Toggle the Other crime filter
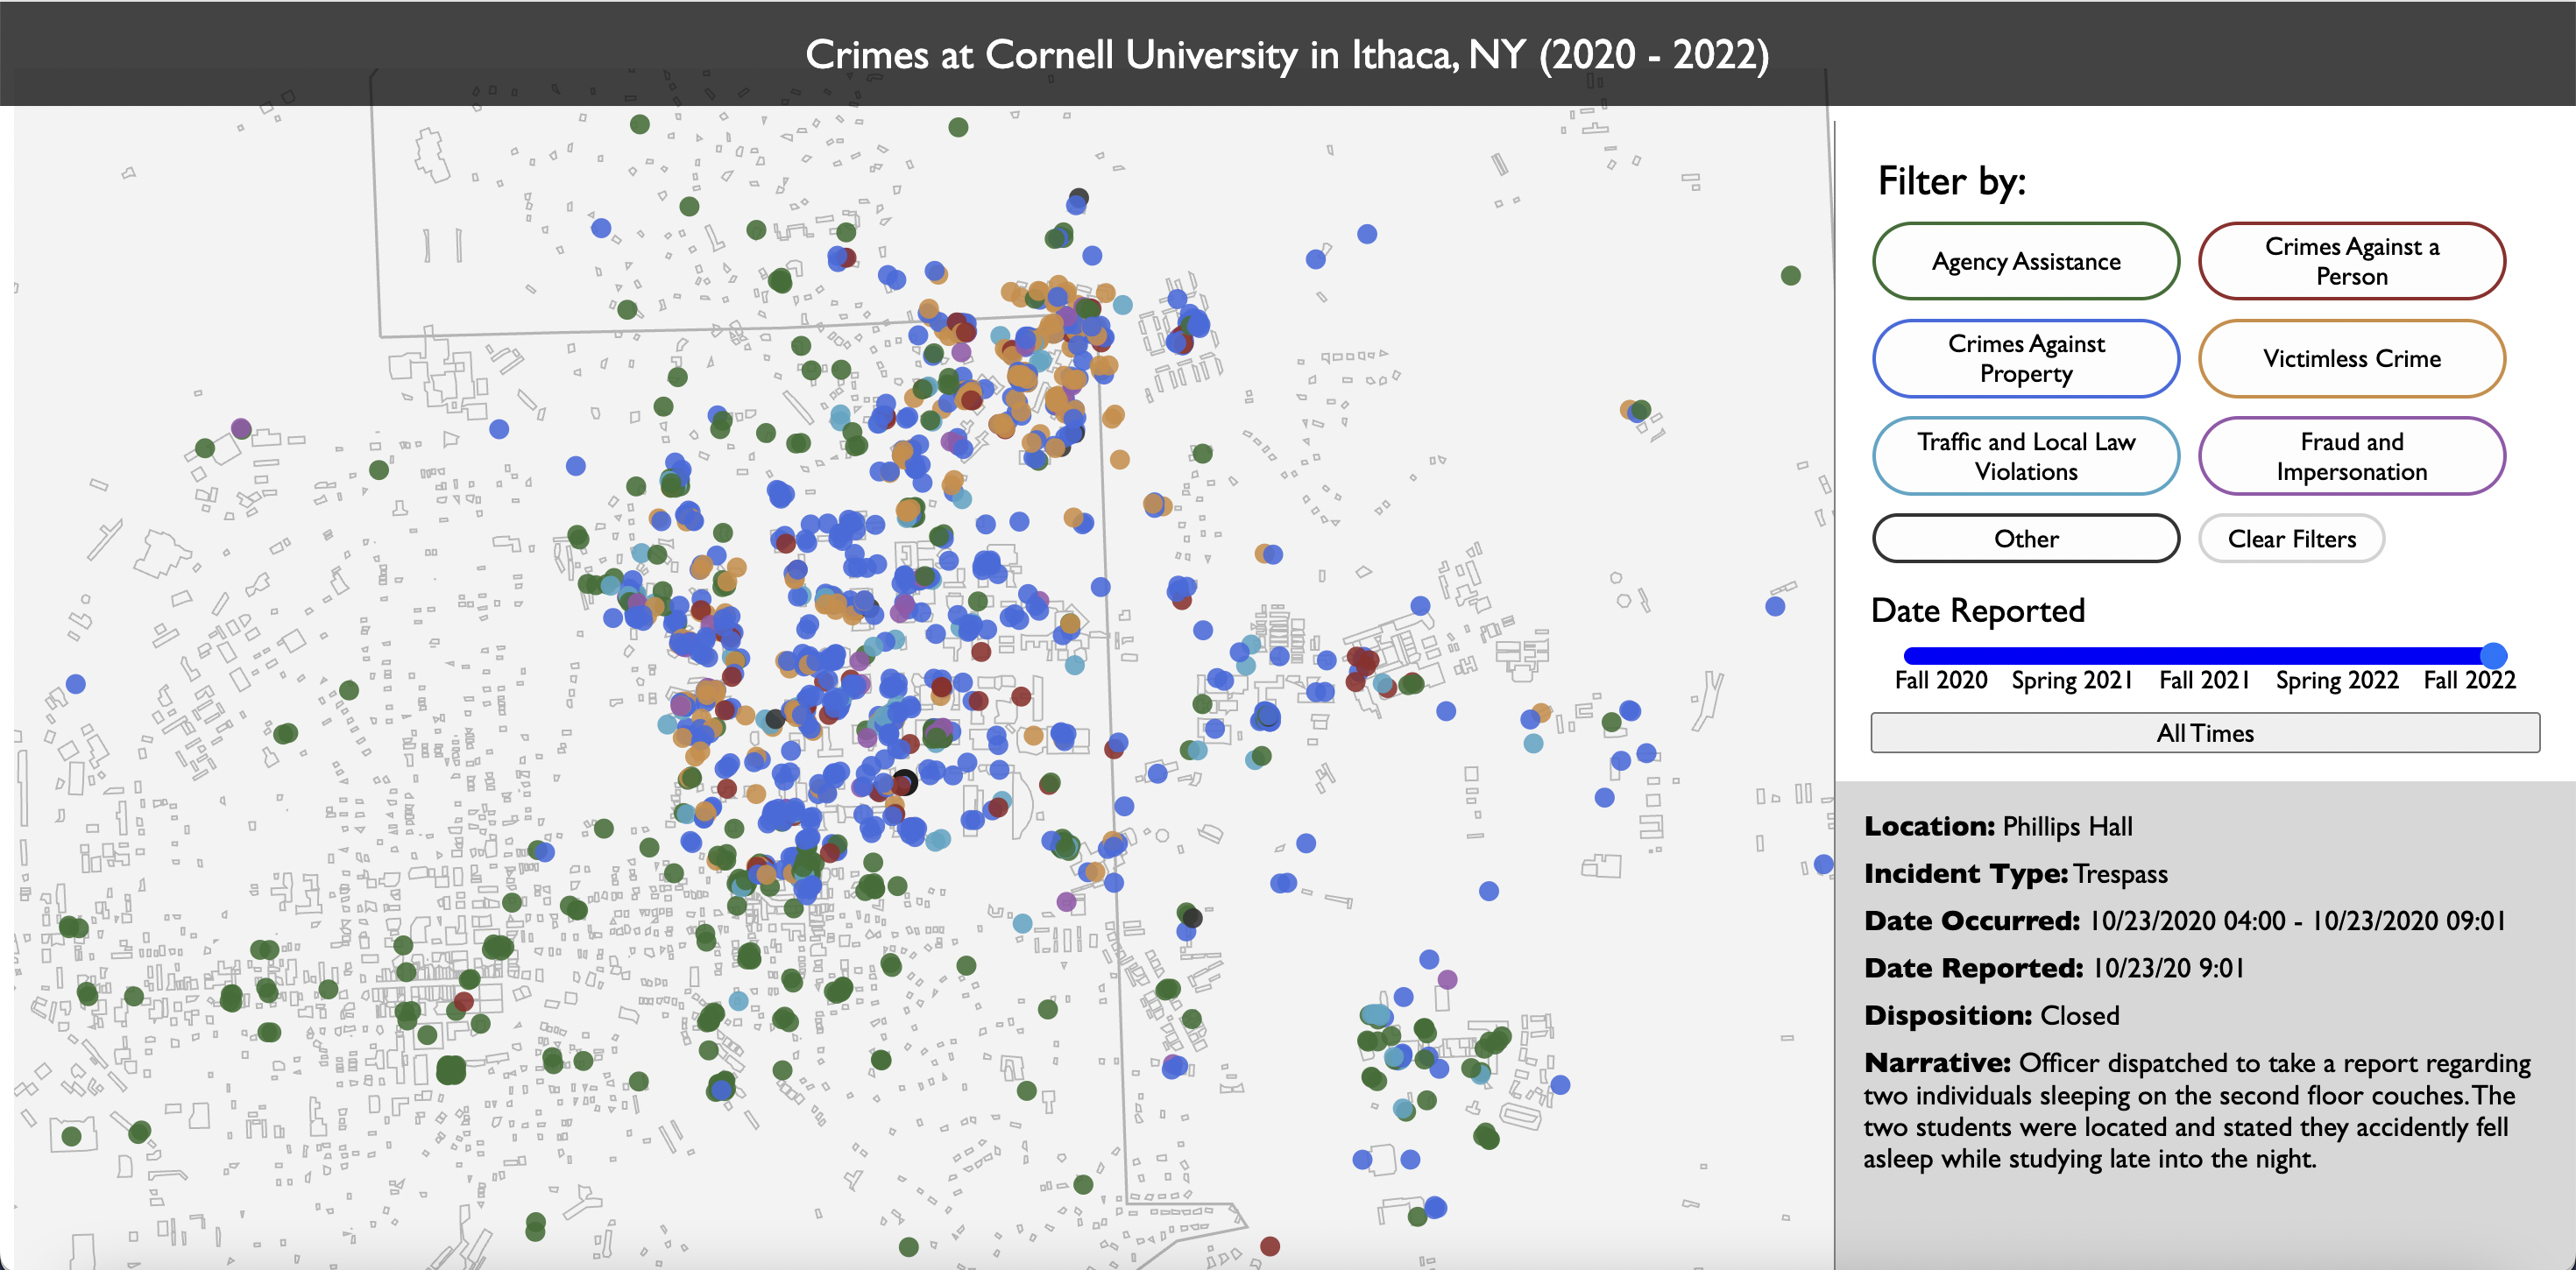Viewport: 2576px width, 1270px height. [2025, 539]
